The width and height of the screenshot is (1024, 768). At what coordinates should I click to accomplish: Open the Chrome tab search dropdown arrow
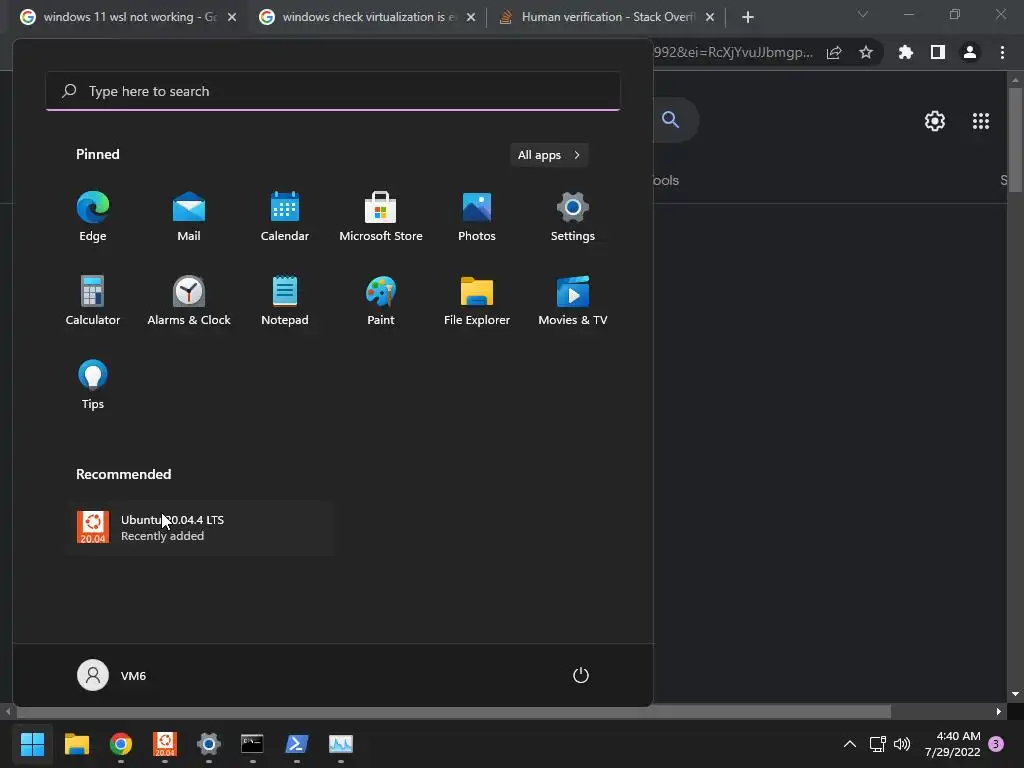click(x=863, y=14)
